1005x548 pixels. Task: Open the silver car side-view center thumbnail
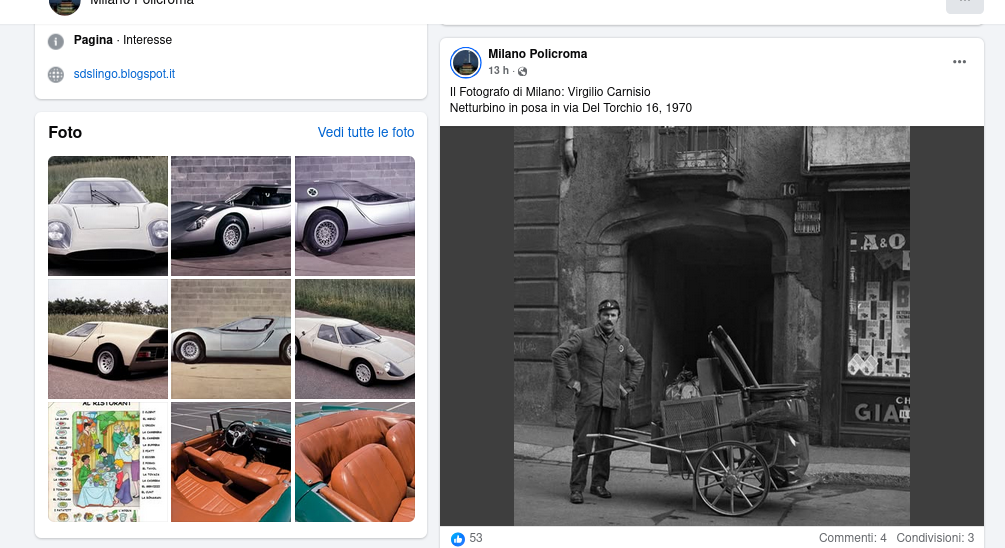(231, 338)
